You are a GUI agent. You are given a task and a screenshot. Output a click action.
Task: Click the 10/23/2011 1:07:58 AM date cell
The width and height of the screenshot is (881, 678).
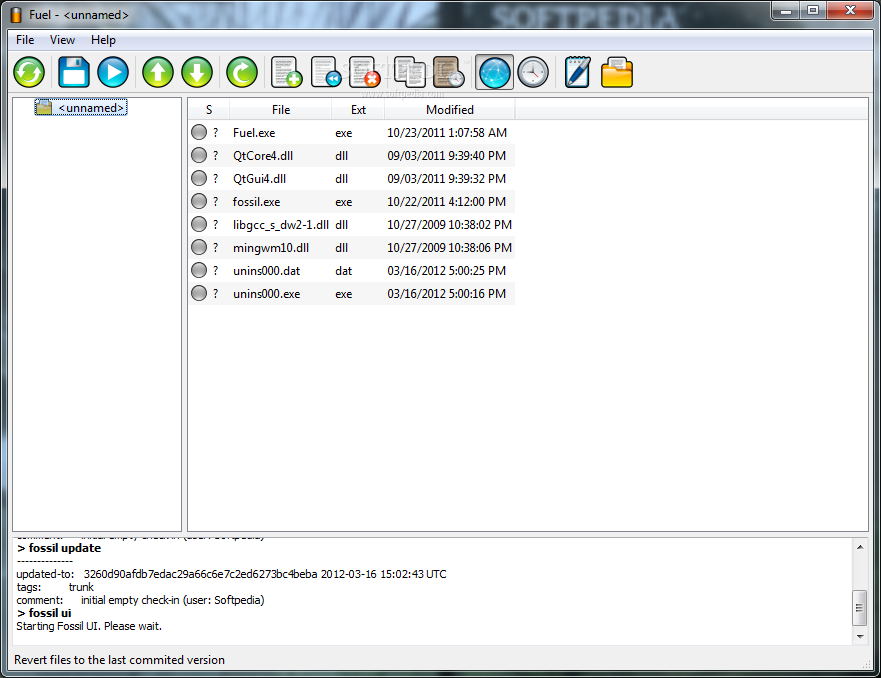pos(447,133)
